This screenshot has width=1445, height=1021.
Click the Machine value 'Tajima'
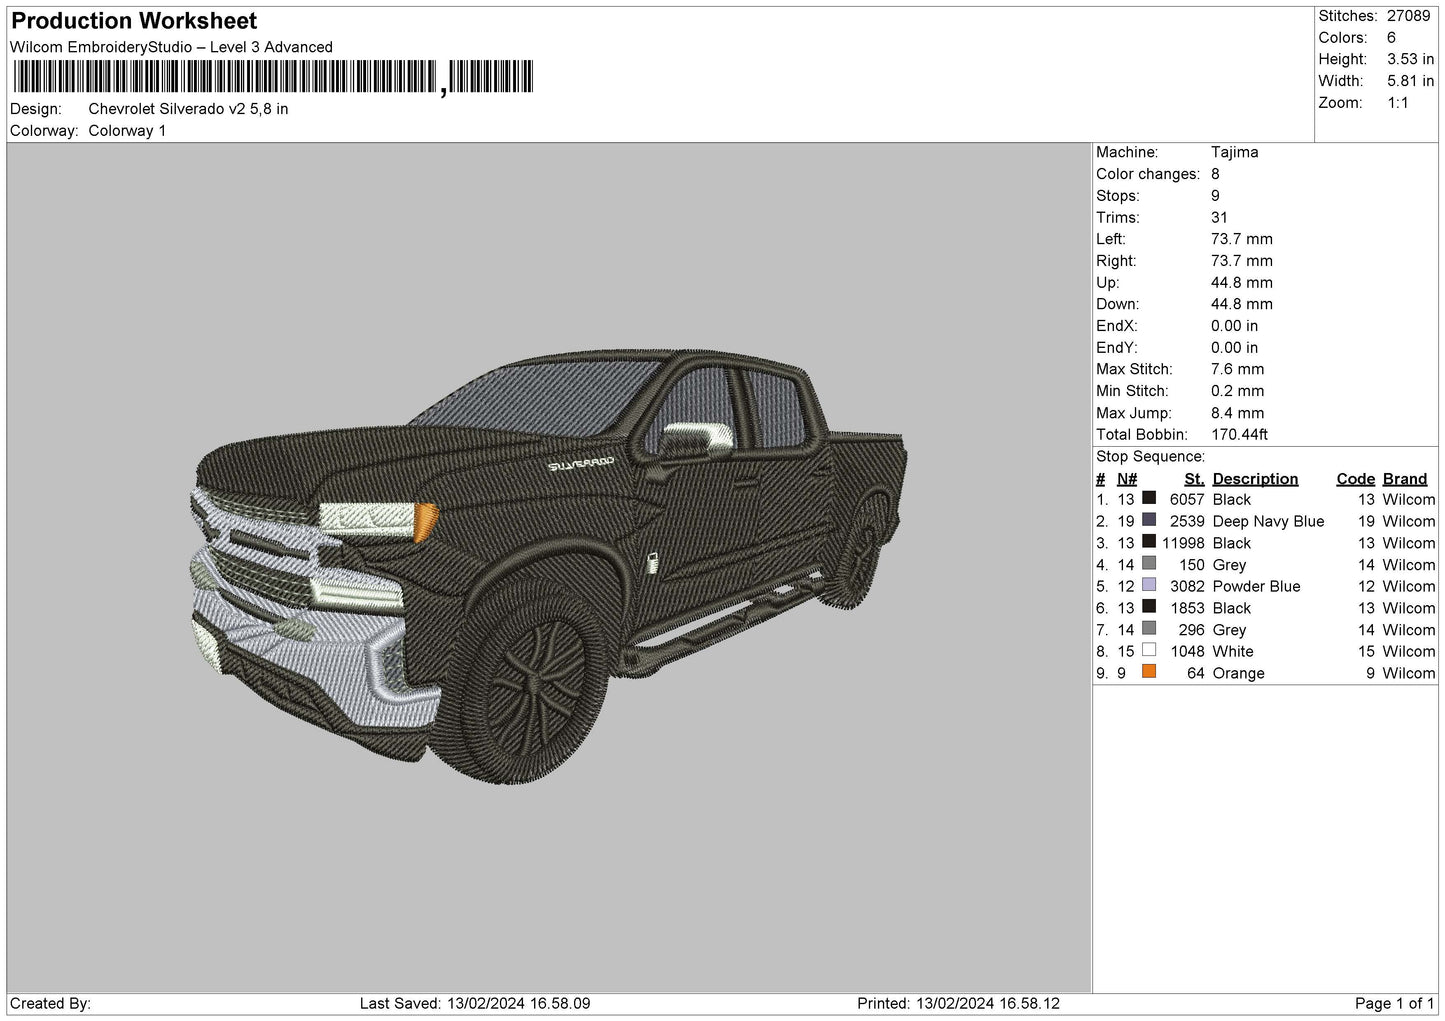[x=1234, y=152]
